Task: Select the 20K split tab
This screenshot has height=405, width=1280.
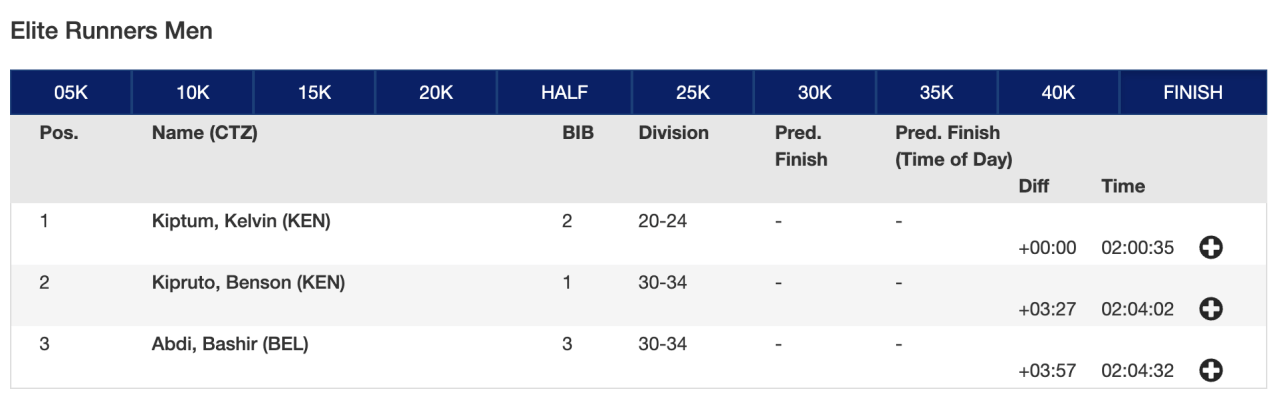Action: (436, 93)
